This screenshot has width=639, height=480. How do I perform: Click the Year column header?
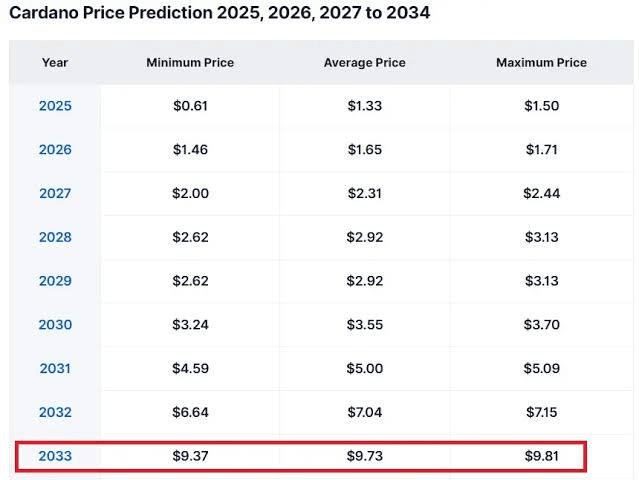pyautogui.click(x=55, y=62)
